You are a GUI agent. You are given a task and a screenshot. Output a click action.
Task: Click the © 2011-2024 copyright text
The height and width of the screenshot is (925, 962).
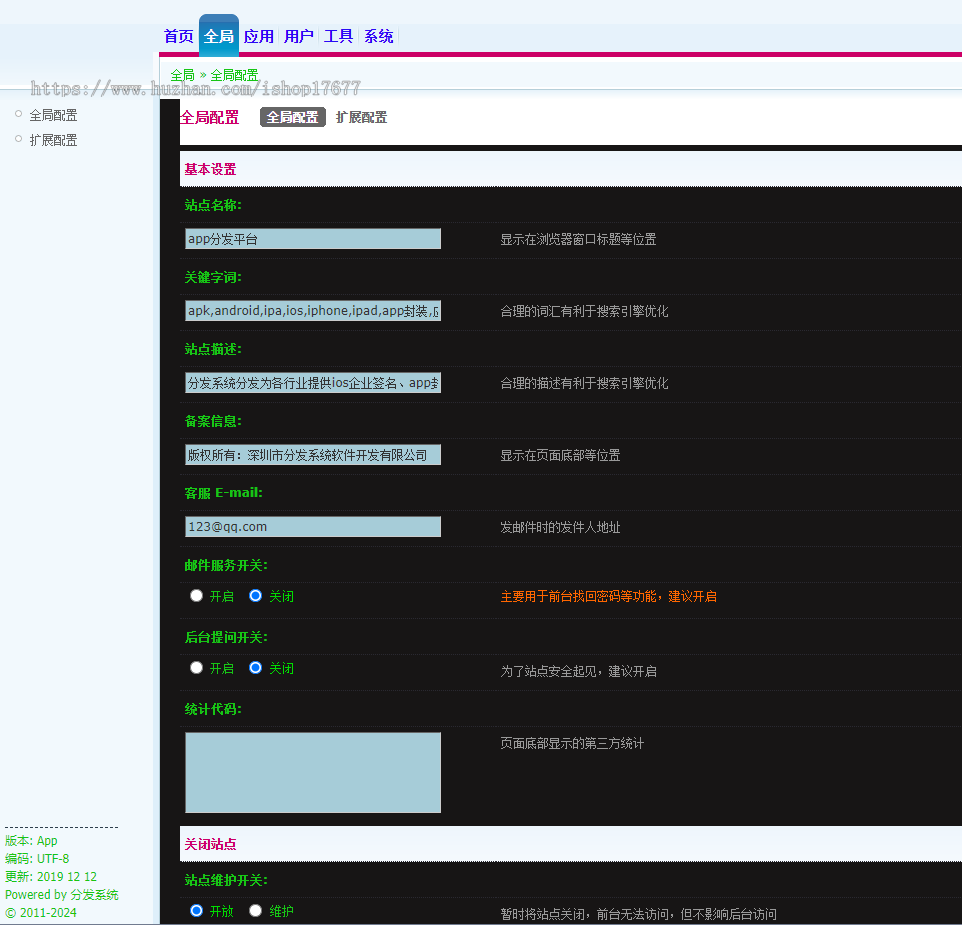40,912
